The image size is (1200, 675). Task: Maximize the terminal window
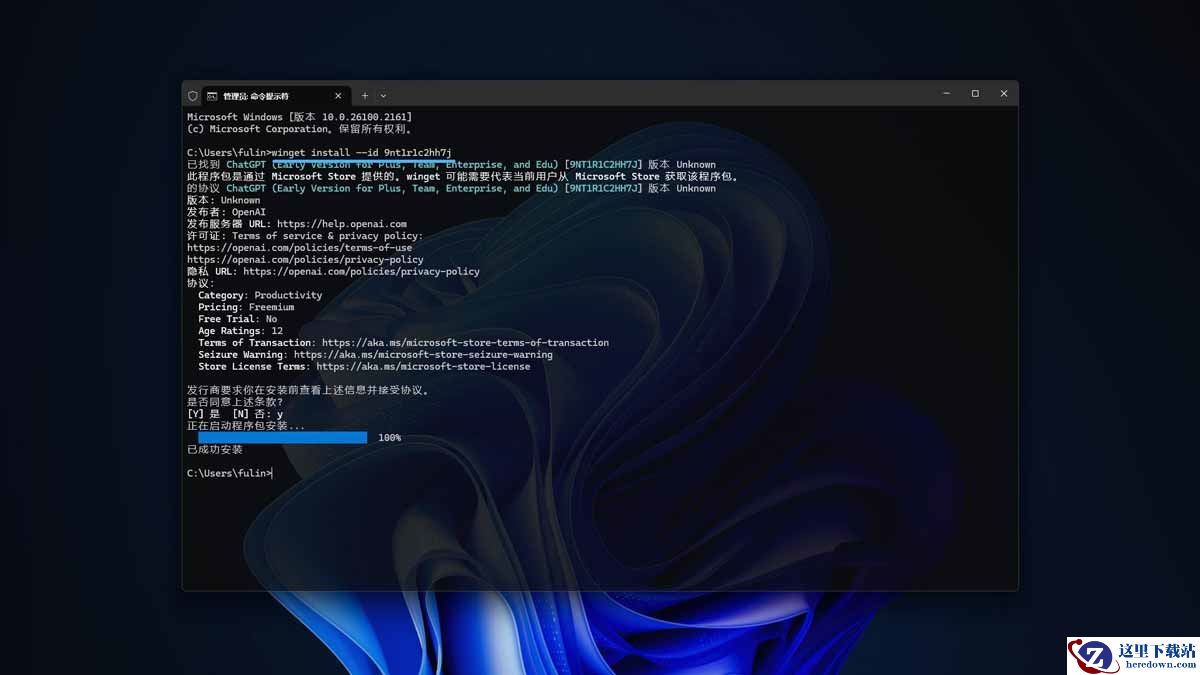[975, 94]
